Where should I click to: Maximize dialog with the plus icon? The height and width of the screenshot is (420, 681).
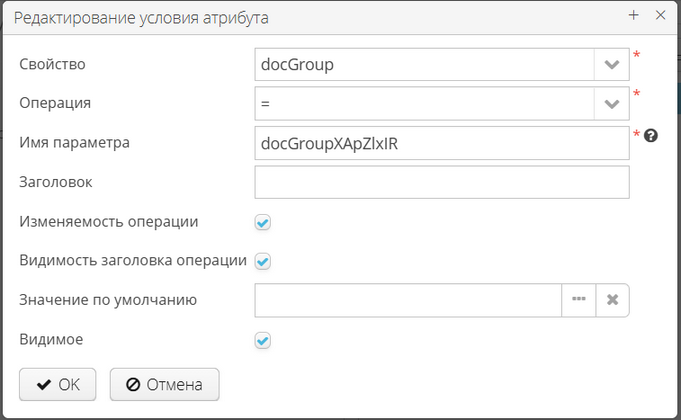point(634,15)
